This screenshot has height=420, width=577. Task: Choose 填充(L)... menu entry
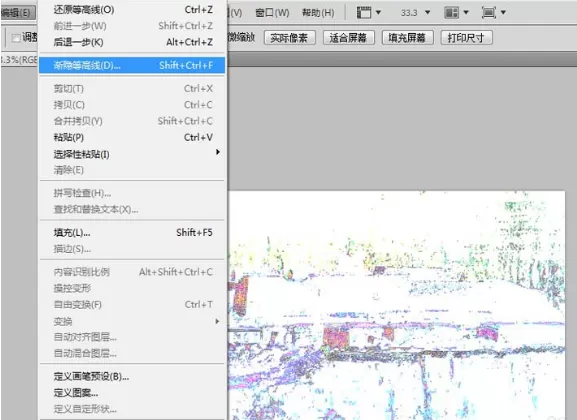tap(132, 233)
